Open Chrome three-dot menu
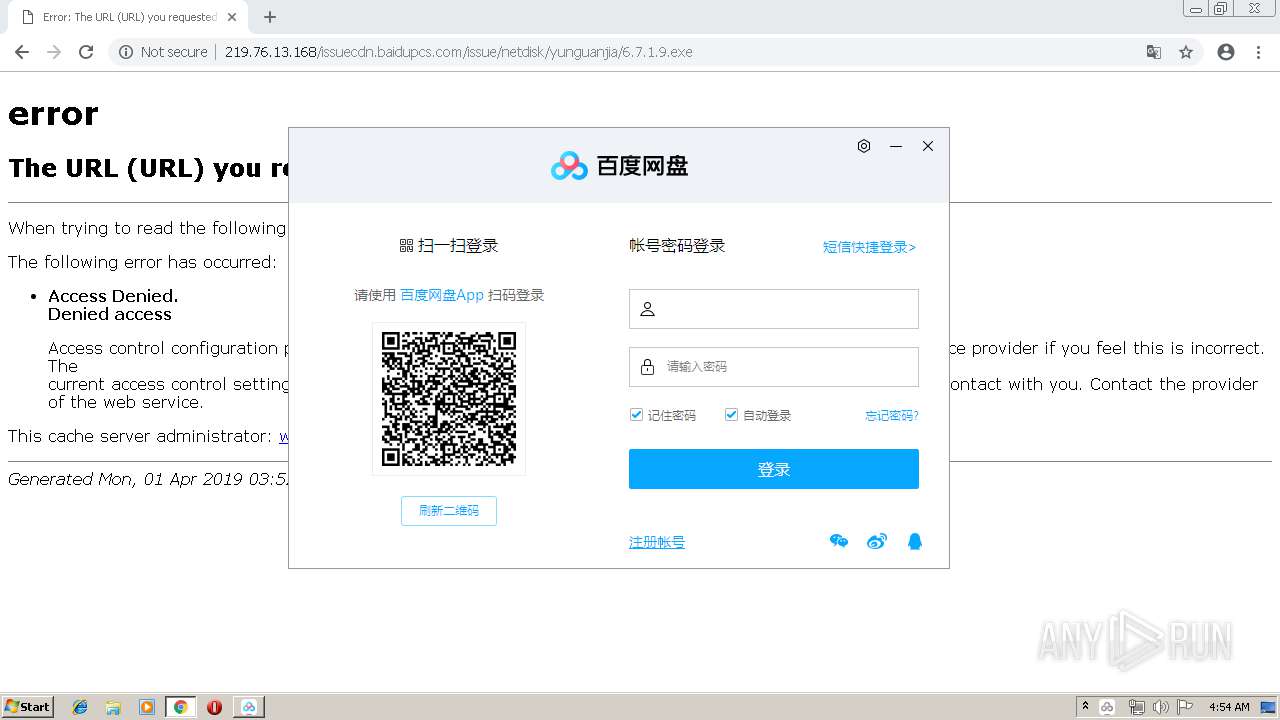 pyautogui.click(x=1258, y=52)
